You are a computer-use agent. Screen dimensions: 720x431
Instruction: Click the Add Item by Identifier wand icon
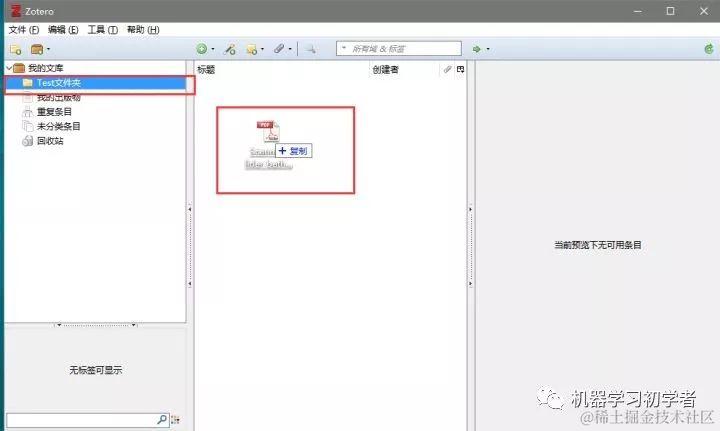click(x=229, y=49)
